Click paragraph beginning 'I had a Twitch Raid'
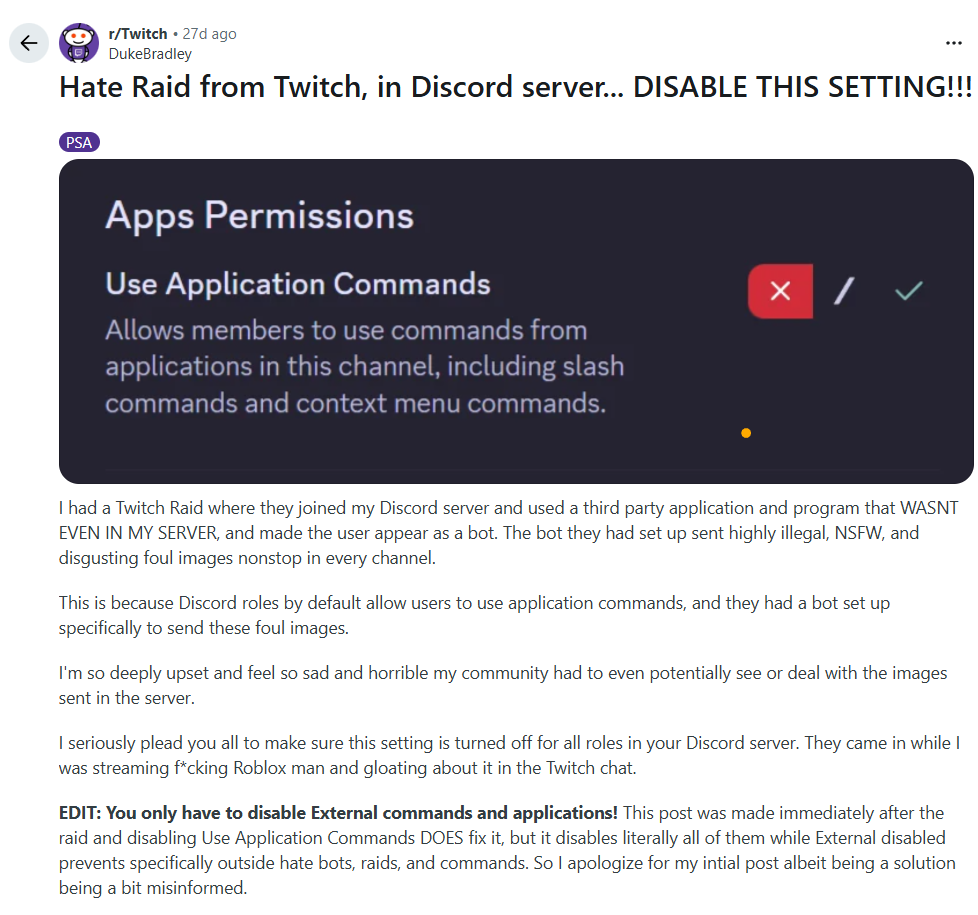Screen dimensions: 978x915 point(508,533)
